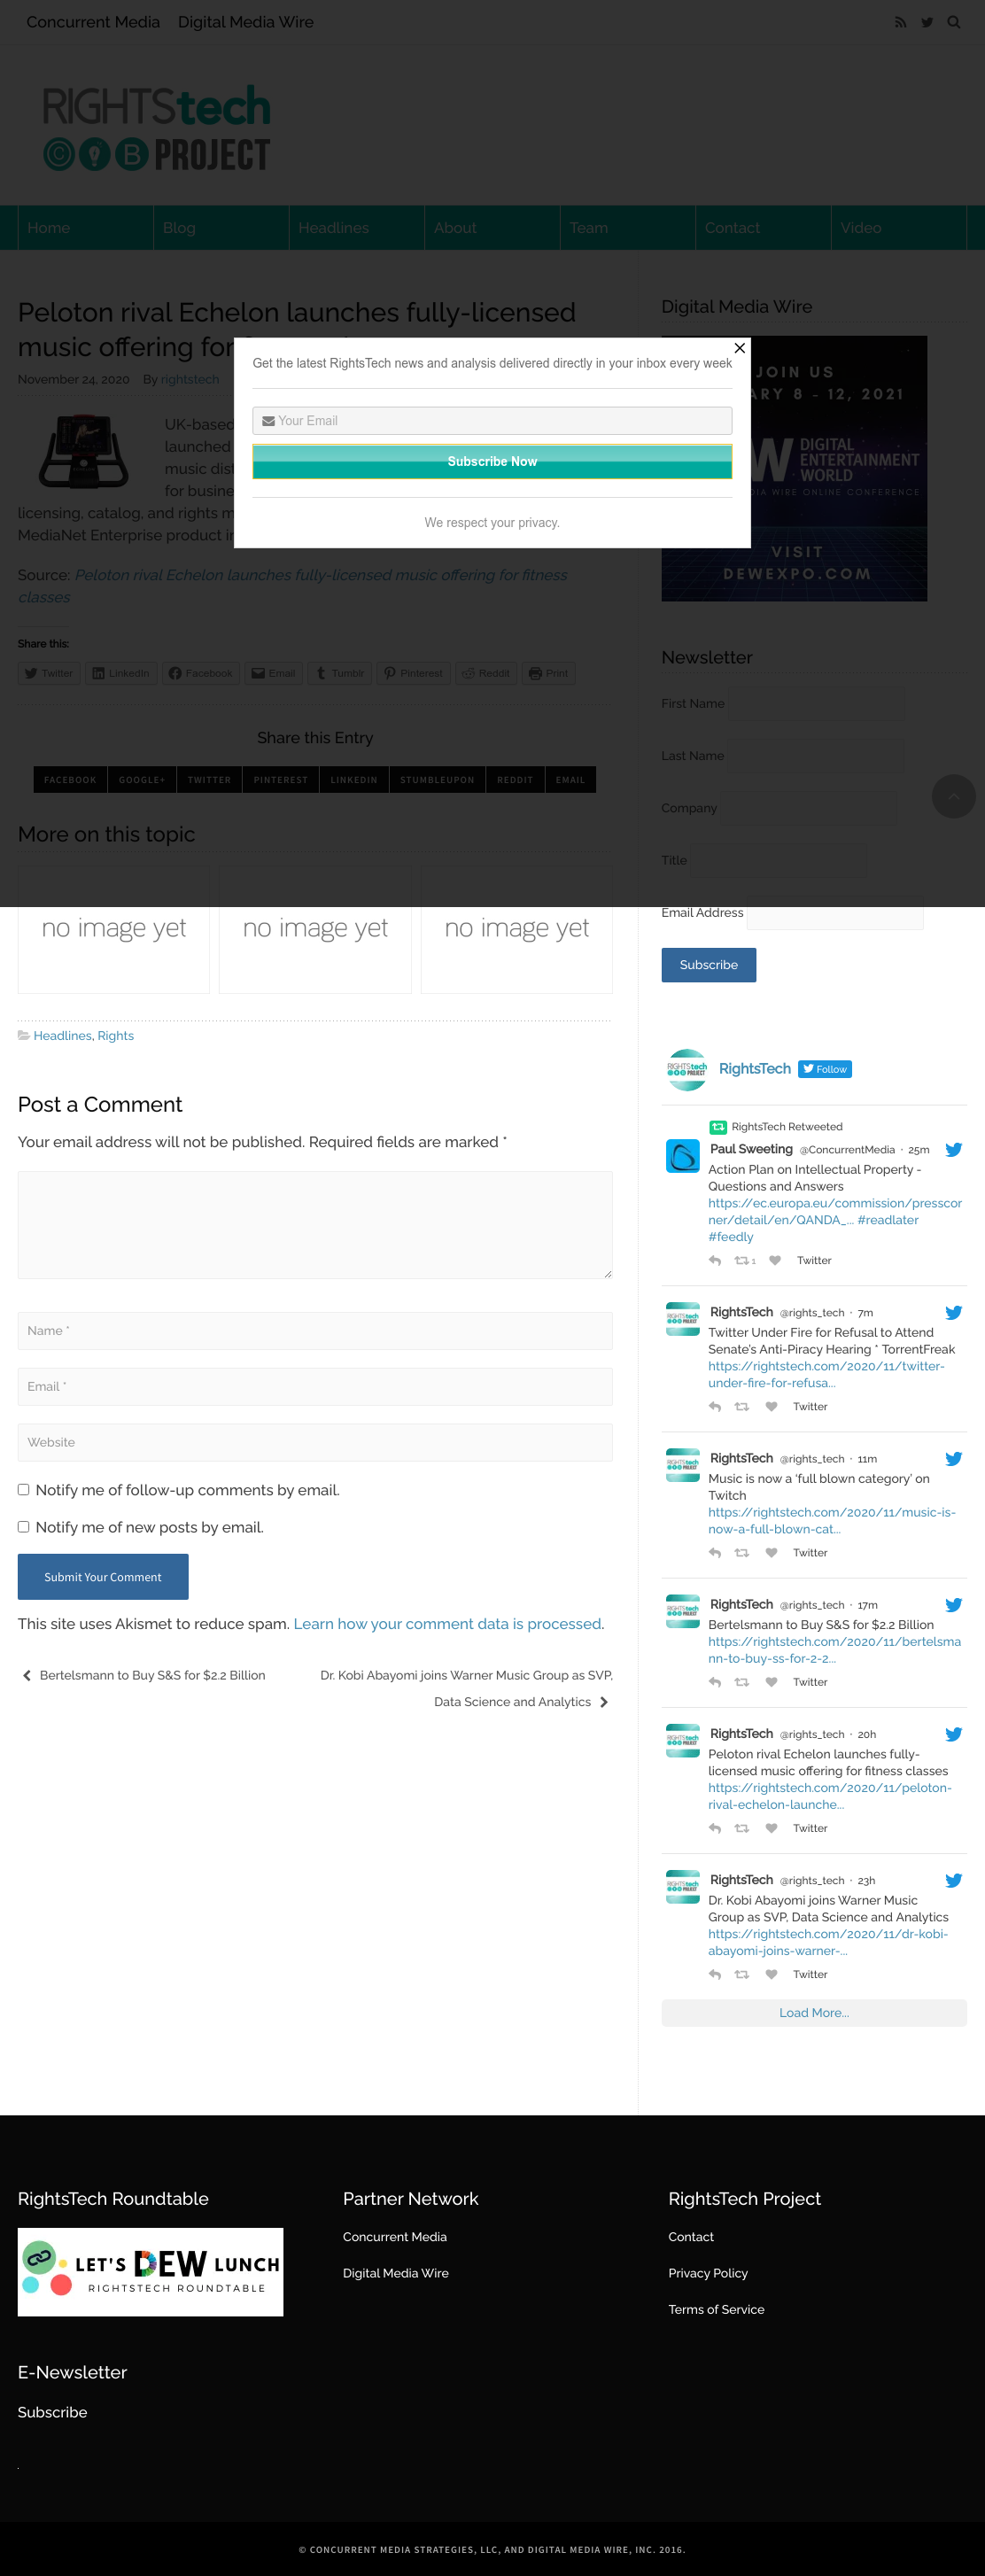Open the Home menu item

(x=85, y=228)
